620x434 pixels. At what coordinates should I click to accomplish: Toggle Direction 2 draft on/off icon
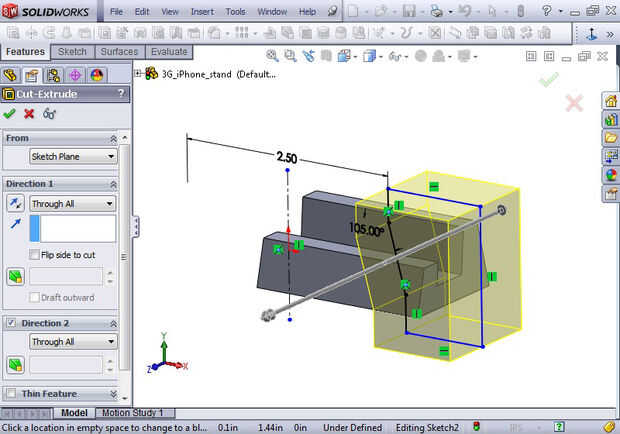pyautogui.click(x=15, y=365)
